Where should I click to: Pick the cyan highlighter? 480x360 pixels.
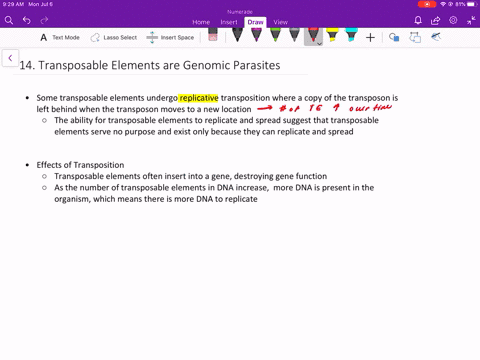351,35
